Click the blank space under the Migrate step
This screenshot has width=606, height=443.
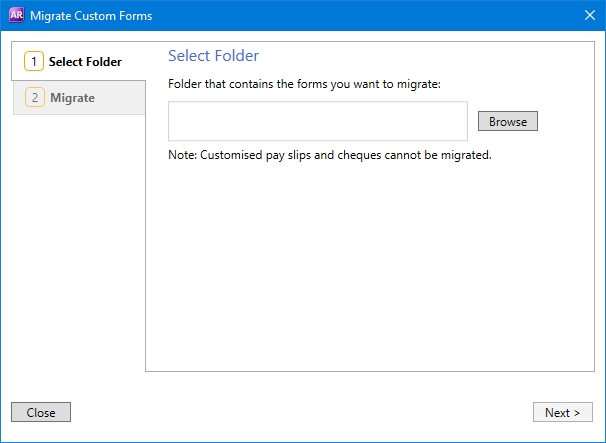tap(79, 240)
